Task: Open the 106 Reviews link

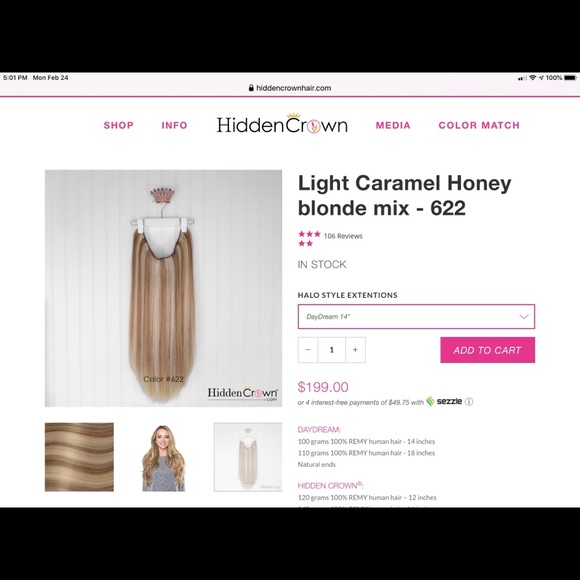Action: tap(343, 236)
